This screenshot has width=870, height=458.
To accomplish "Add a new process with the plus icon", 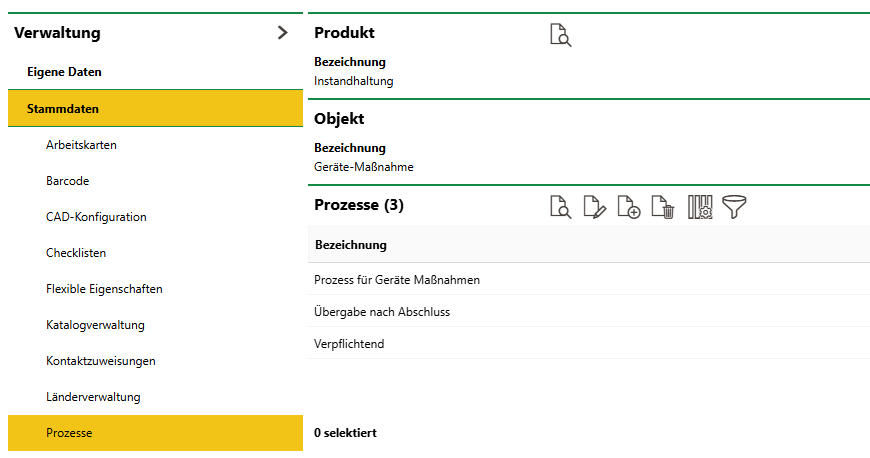I will [628, 208].
